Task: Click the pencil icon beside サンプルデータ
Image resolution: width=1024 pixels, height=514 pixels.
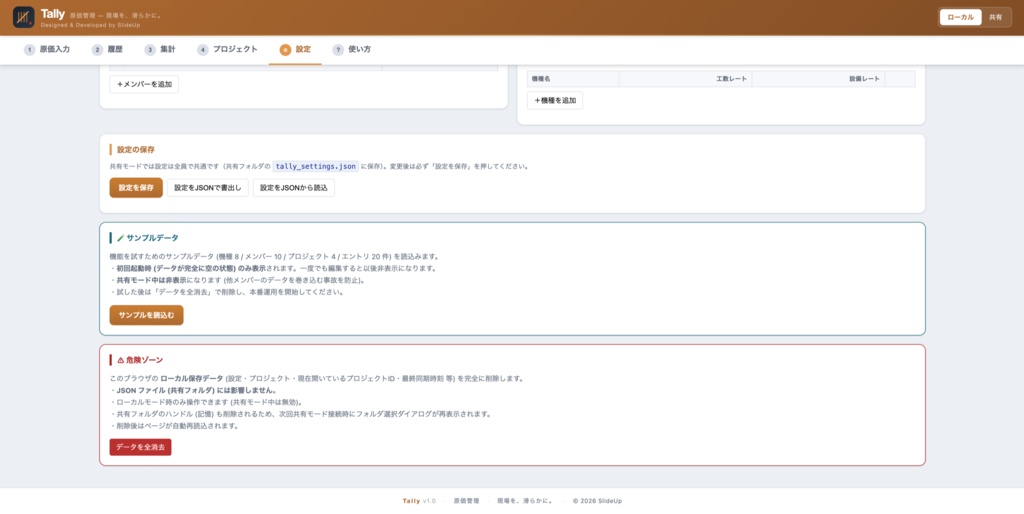Action: pyautogui.click(x=121, y=238)
